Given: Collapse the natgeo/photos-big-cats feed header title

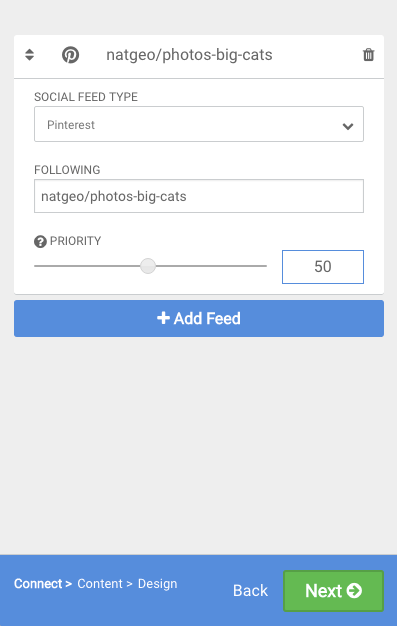Looking at the screenshot, I should coord(189,55).
